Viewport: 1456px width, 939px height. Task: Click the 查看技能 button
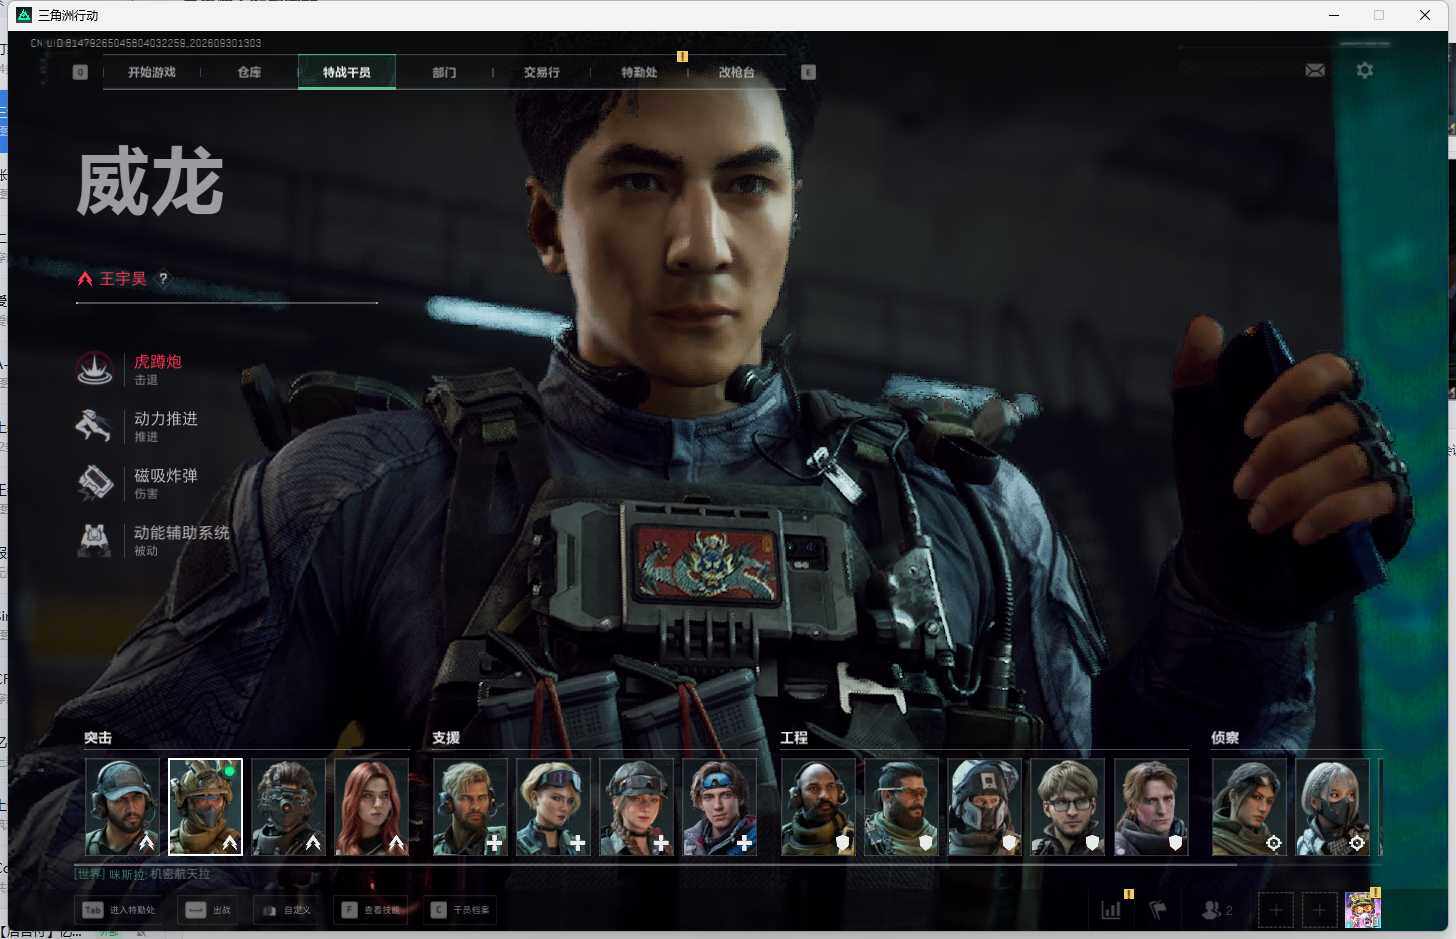371,910
